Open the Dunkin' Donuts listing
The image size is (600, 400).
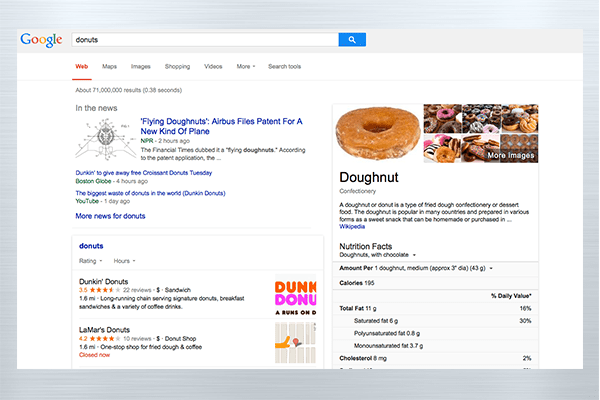(103, 281)
